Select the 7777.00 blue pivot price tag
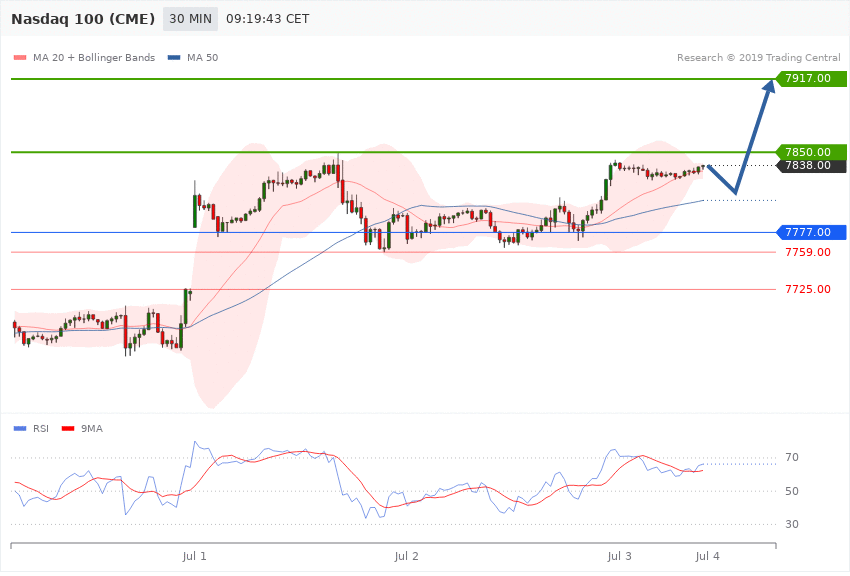The width and height of the screenshot is (850, 576). 811,232
